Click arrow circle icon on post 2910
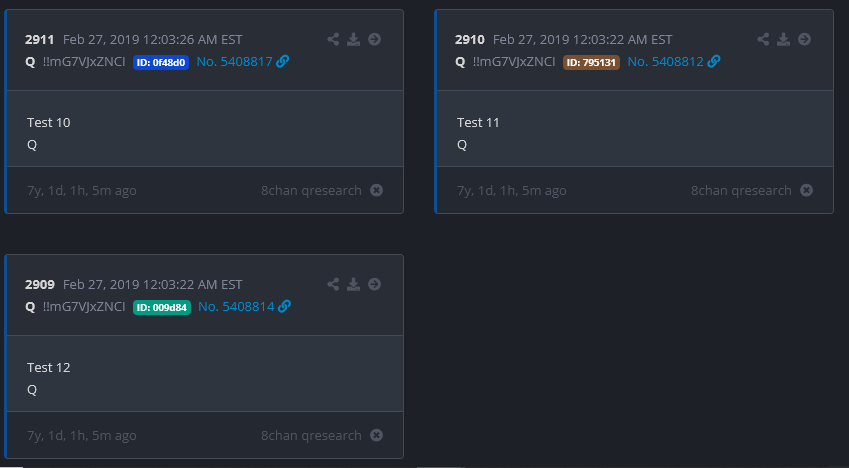This screenshot has width=849, height=468. click(804, 39)
